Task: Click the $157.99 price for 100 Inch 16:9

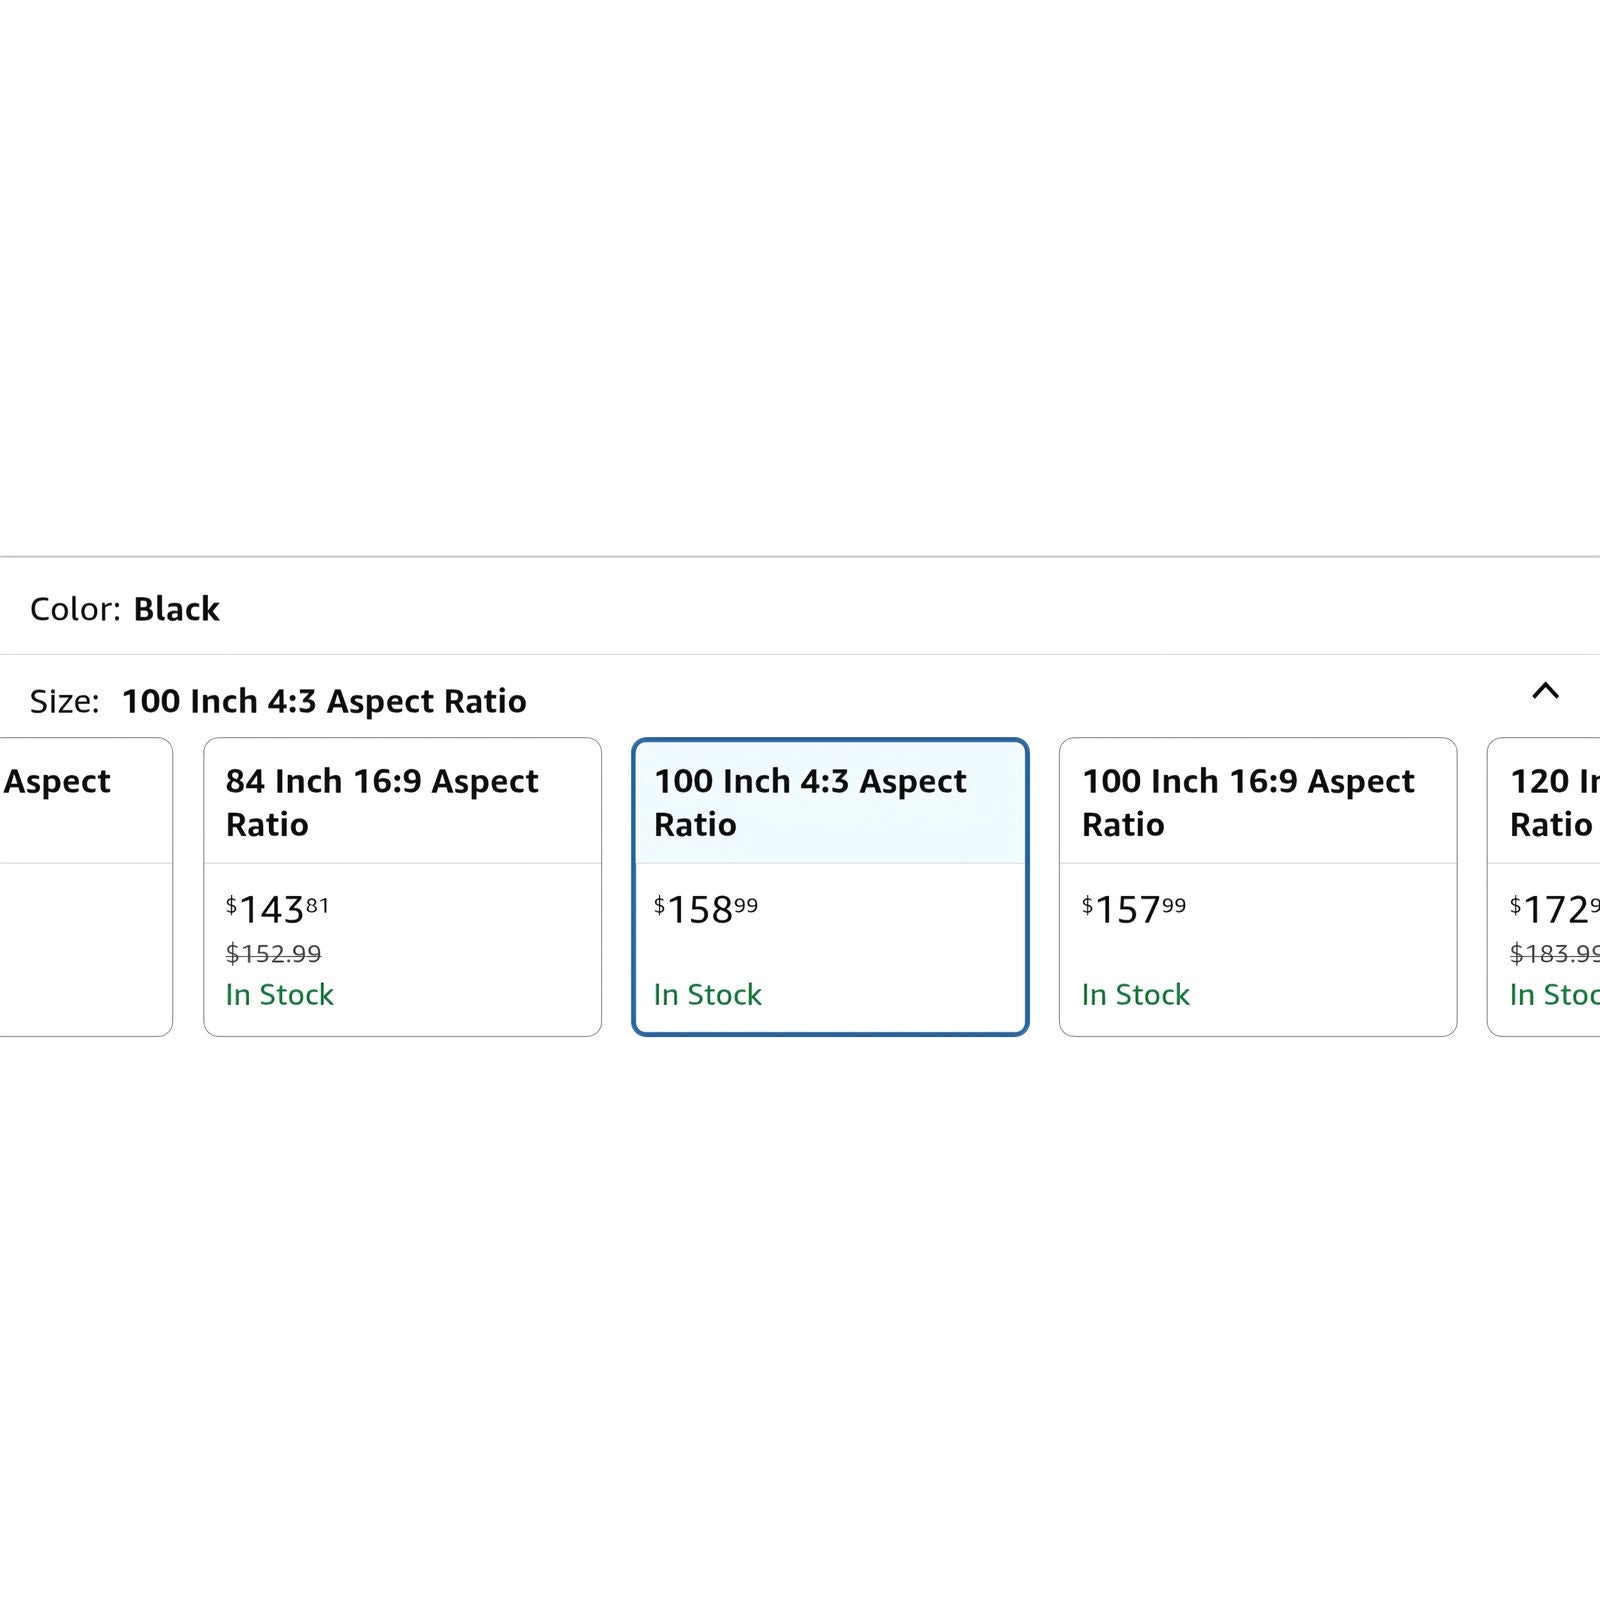Action: (1133, 909)
